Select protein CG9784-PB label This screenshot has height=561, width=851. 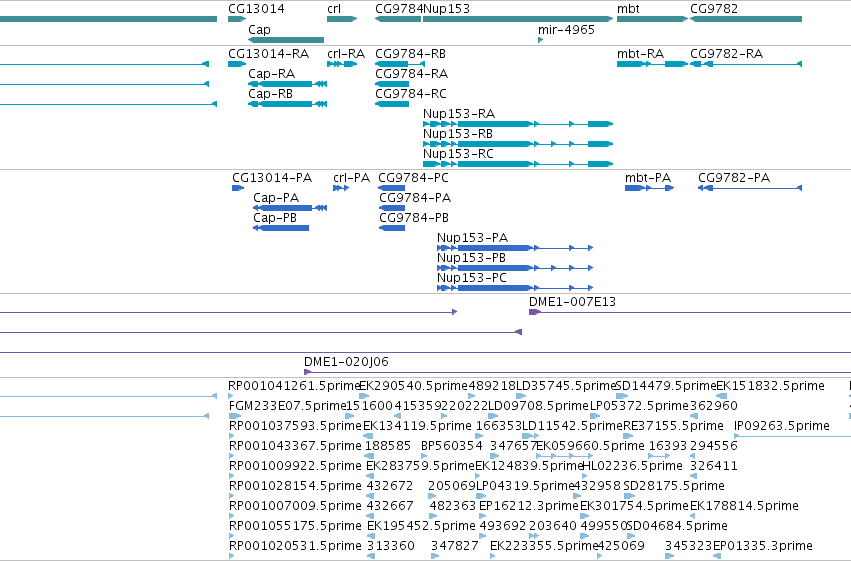pyautogui.click(x=414, y=218)
